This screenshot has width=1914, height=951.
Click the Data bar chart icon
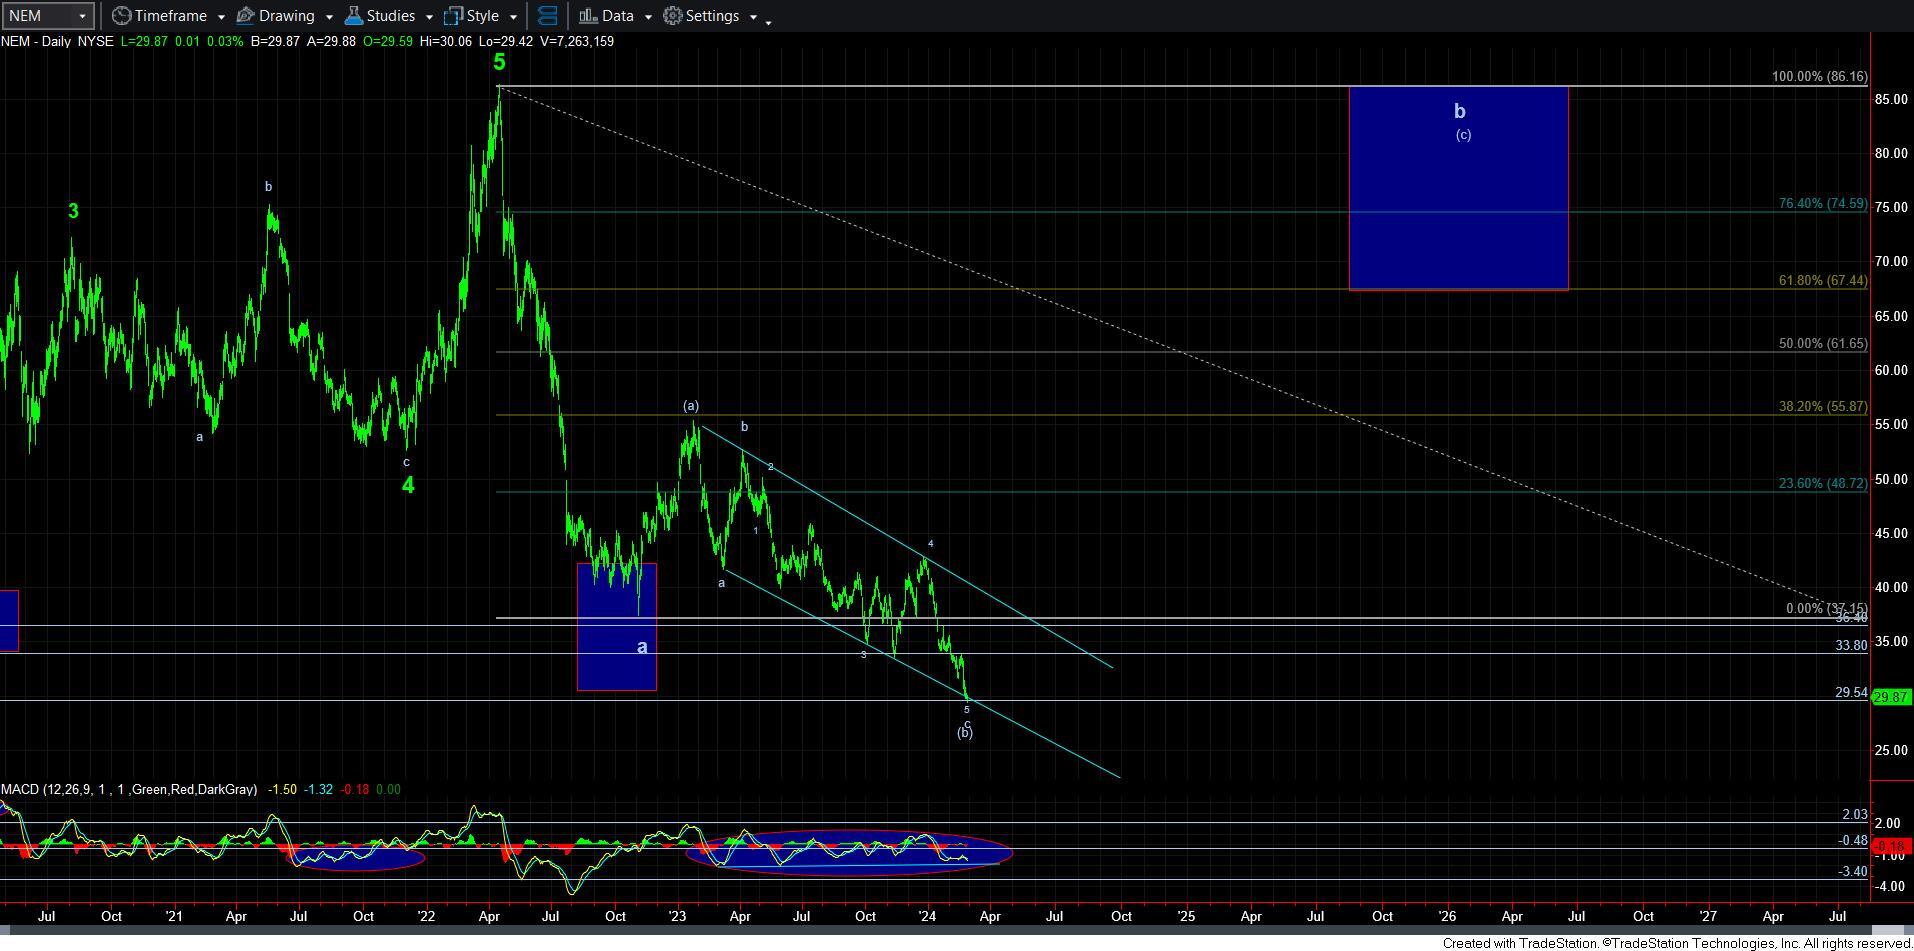pyautogui.click(x=588, y=16)
